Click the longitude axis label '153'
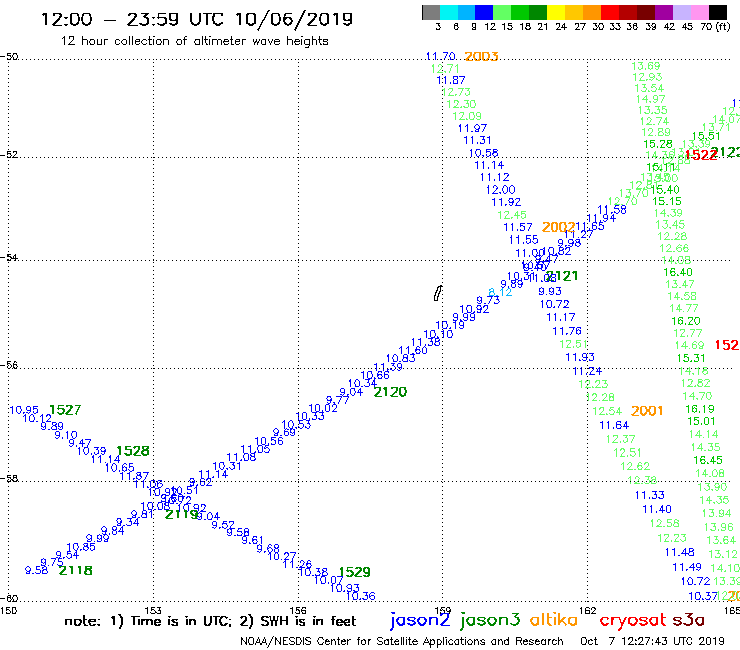 point(153,611)
